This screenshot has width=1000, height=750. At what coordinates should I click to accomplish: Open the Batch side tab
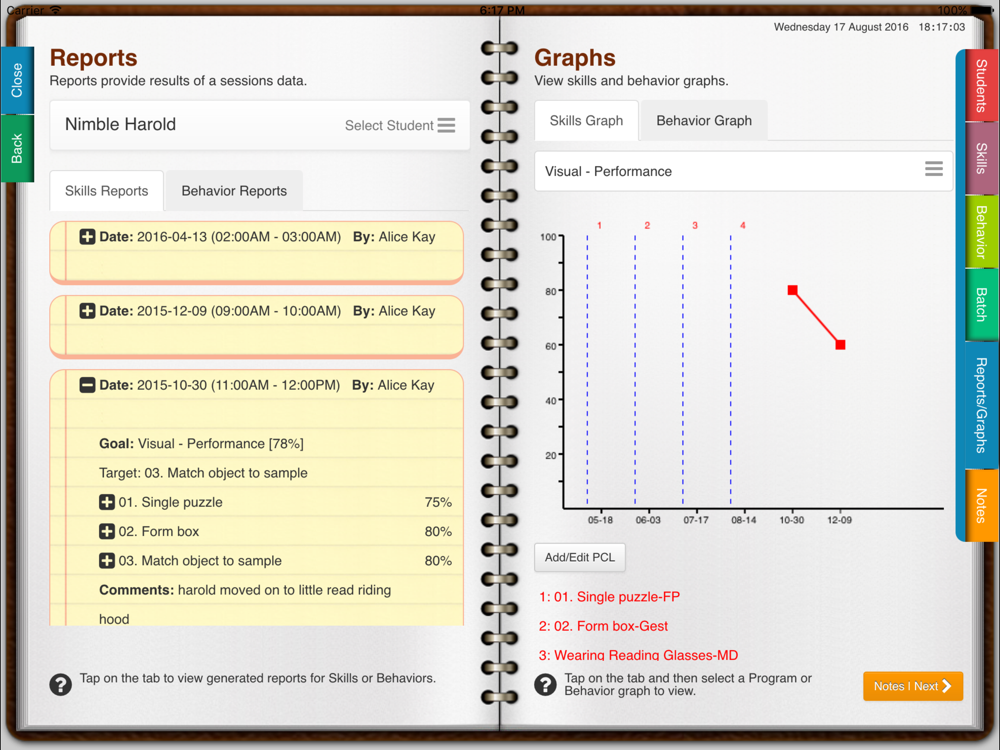pos(980,305)
